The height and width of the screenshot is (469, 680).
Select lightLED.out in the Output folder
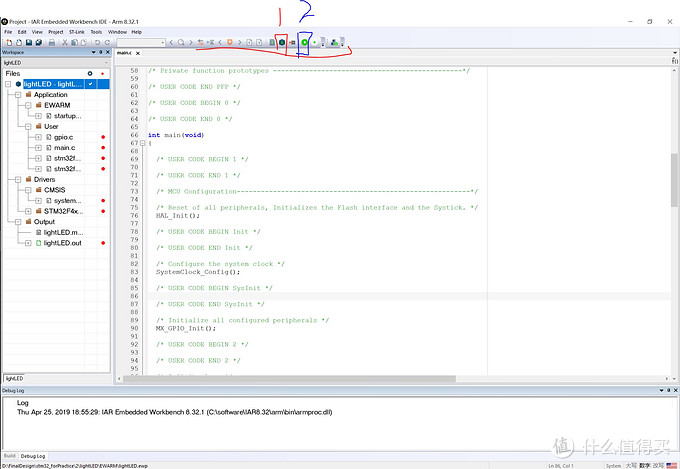pyautogui.click(x=62, y=243)
